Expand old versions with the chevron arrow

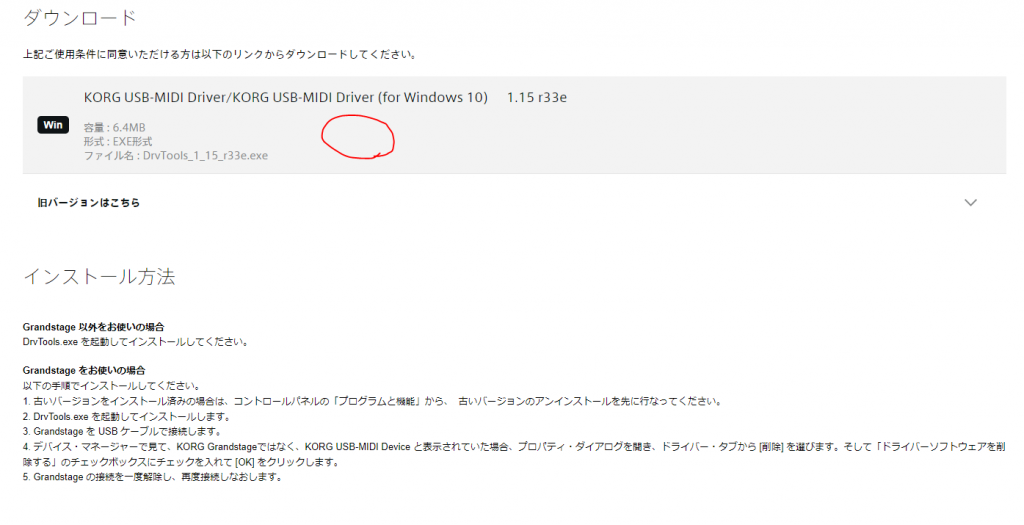coord(969,202)
